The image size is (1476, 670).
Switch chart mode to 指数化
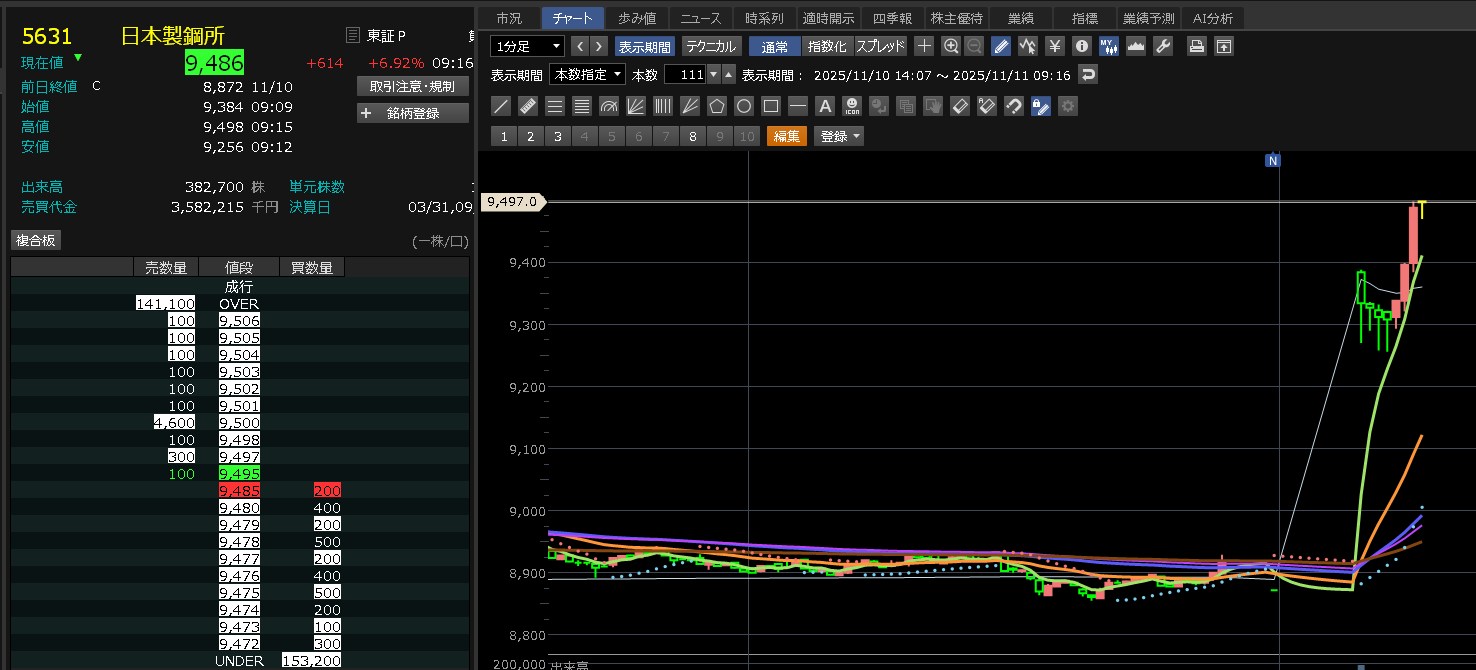(x=827, y=46)
